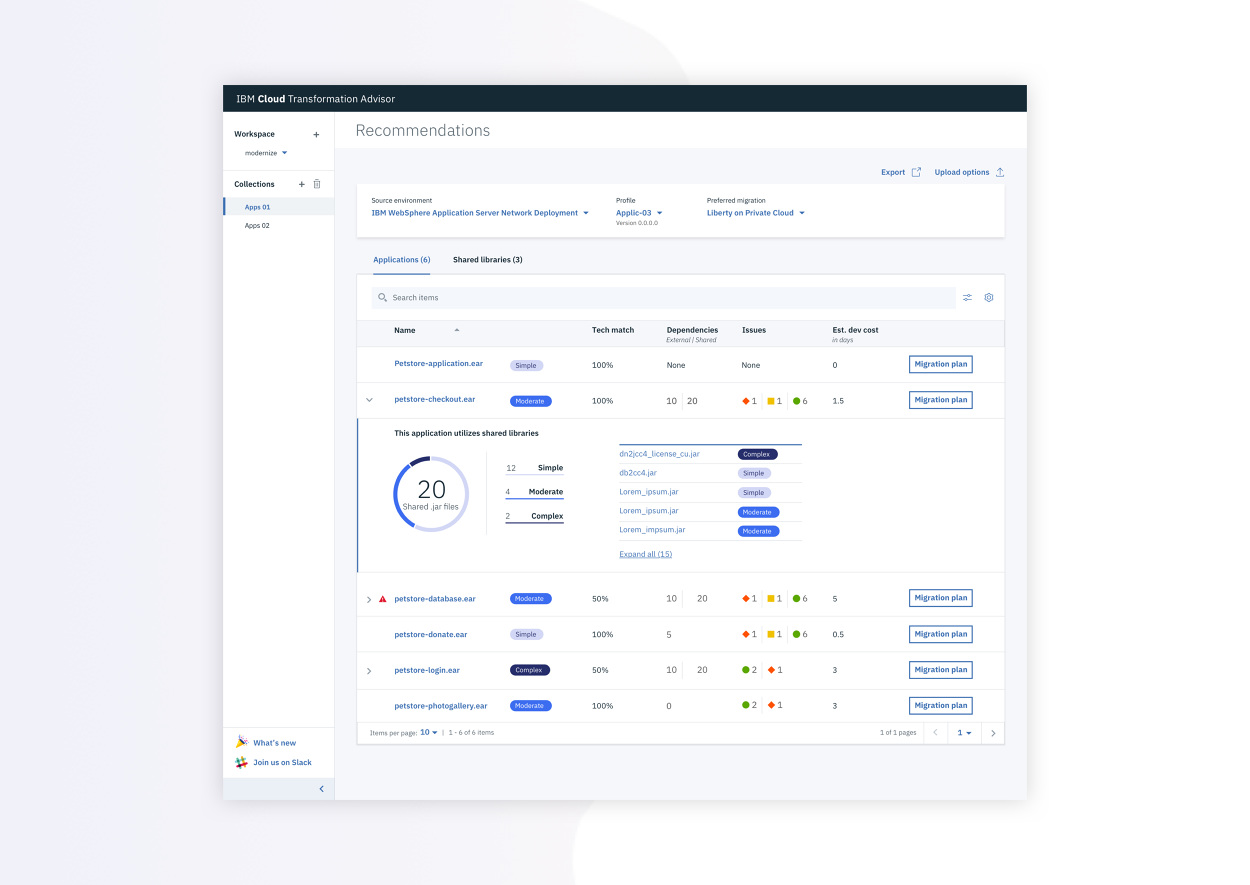Open petstore-photogallery.ear link
Image resolution: width=1250 pixels, height=885 pixels.
[x=441, y=706]
